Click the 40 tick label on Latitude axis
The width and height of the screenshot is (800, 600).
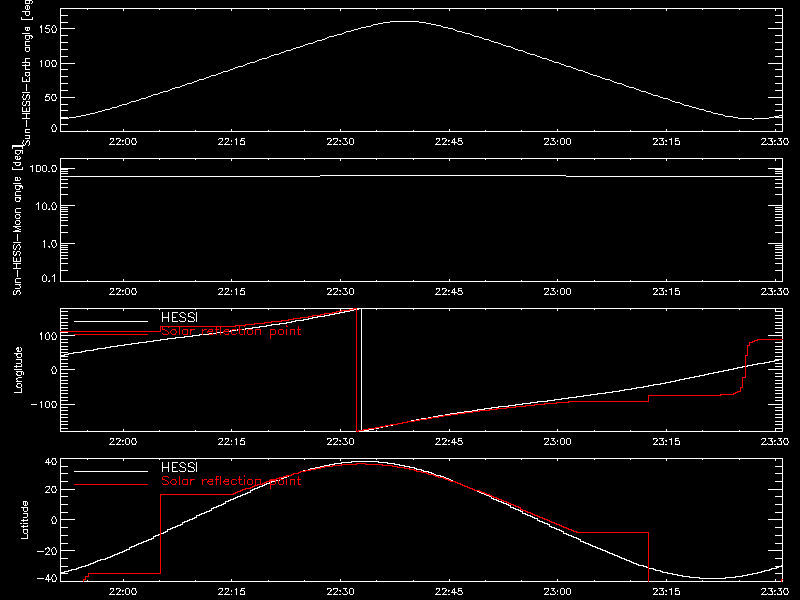[x=51, y=462]
